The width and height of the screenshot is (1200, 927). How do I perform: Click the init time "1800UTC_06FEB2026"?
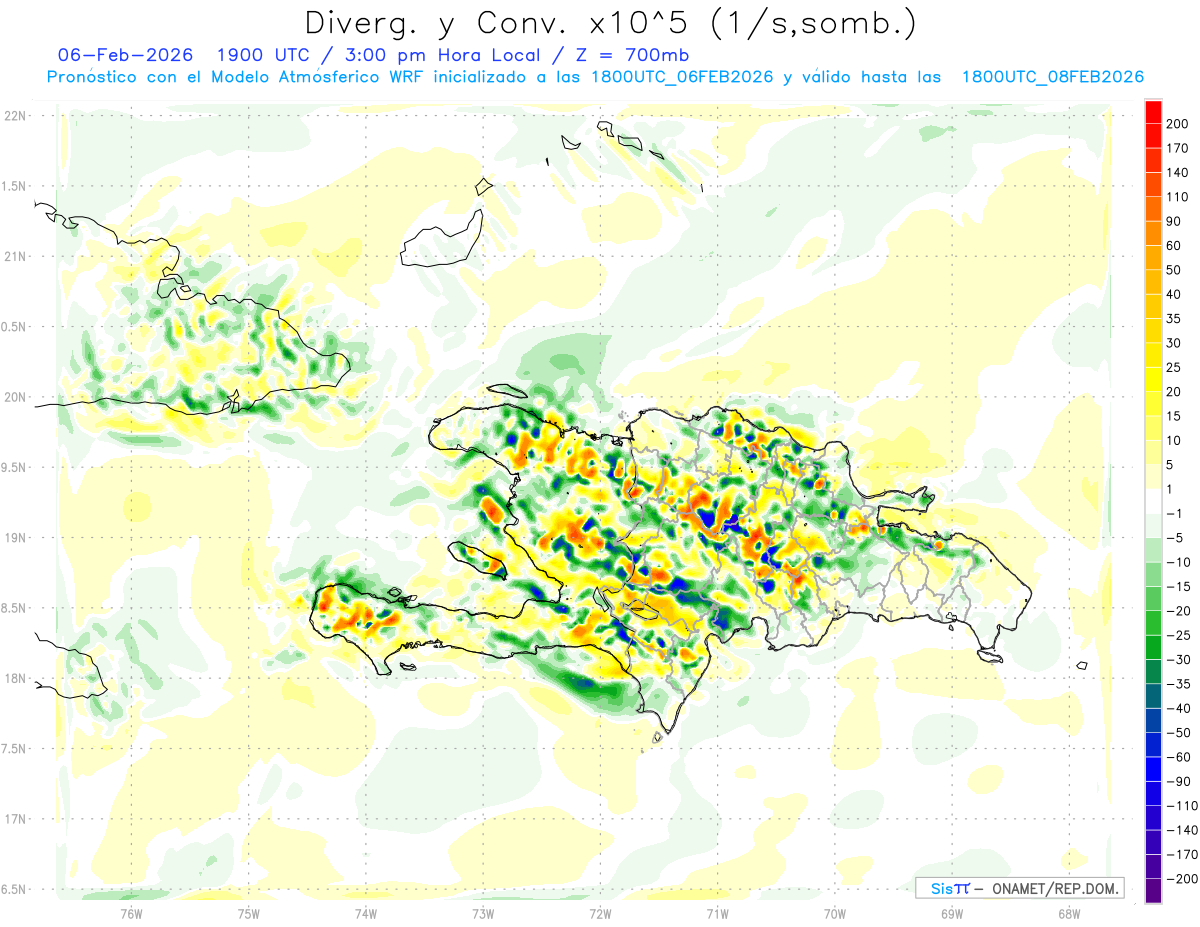[x=681, y=77]
